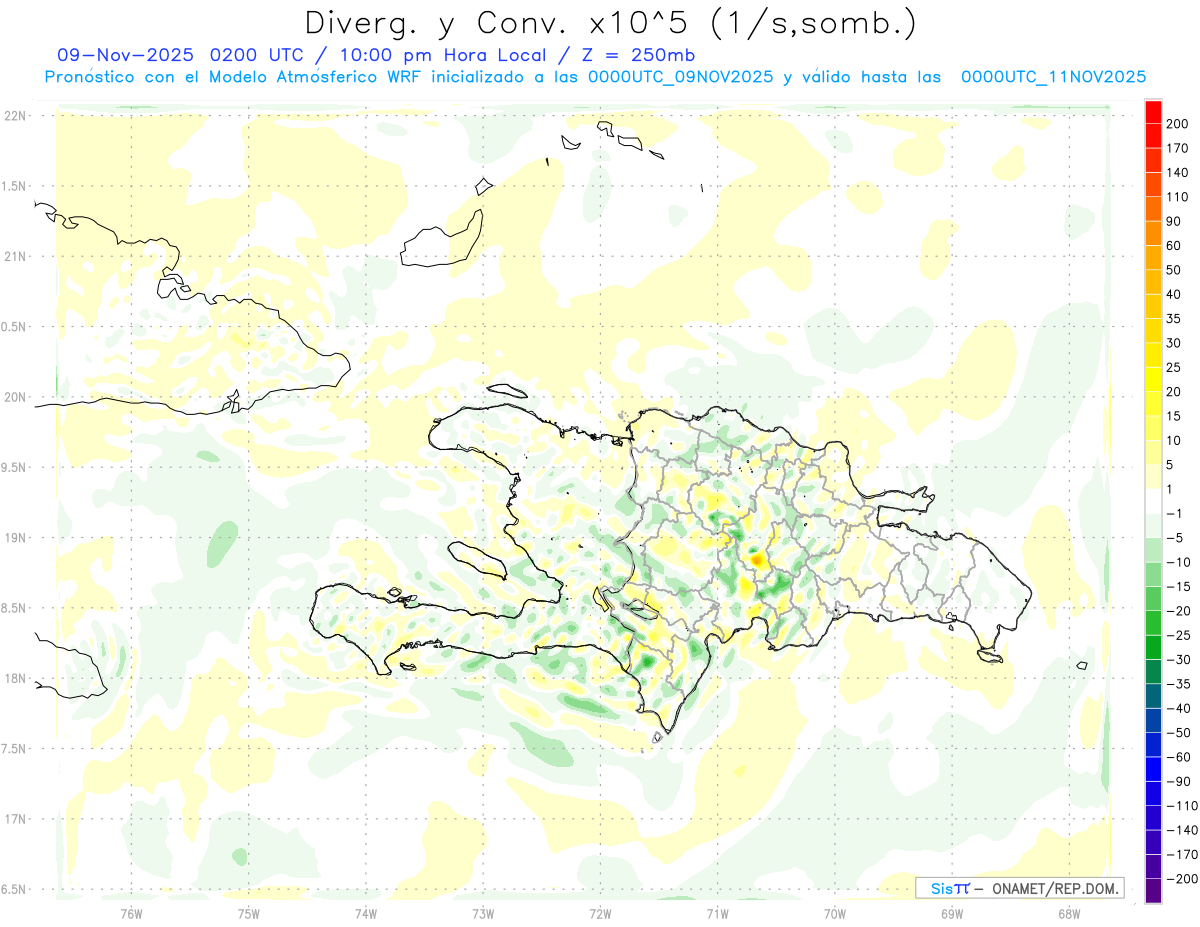Viewport: 1200px width, 927px height.
Task: Click the '6.5N' latitude label
Action: tap(14, 889)
